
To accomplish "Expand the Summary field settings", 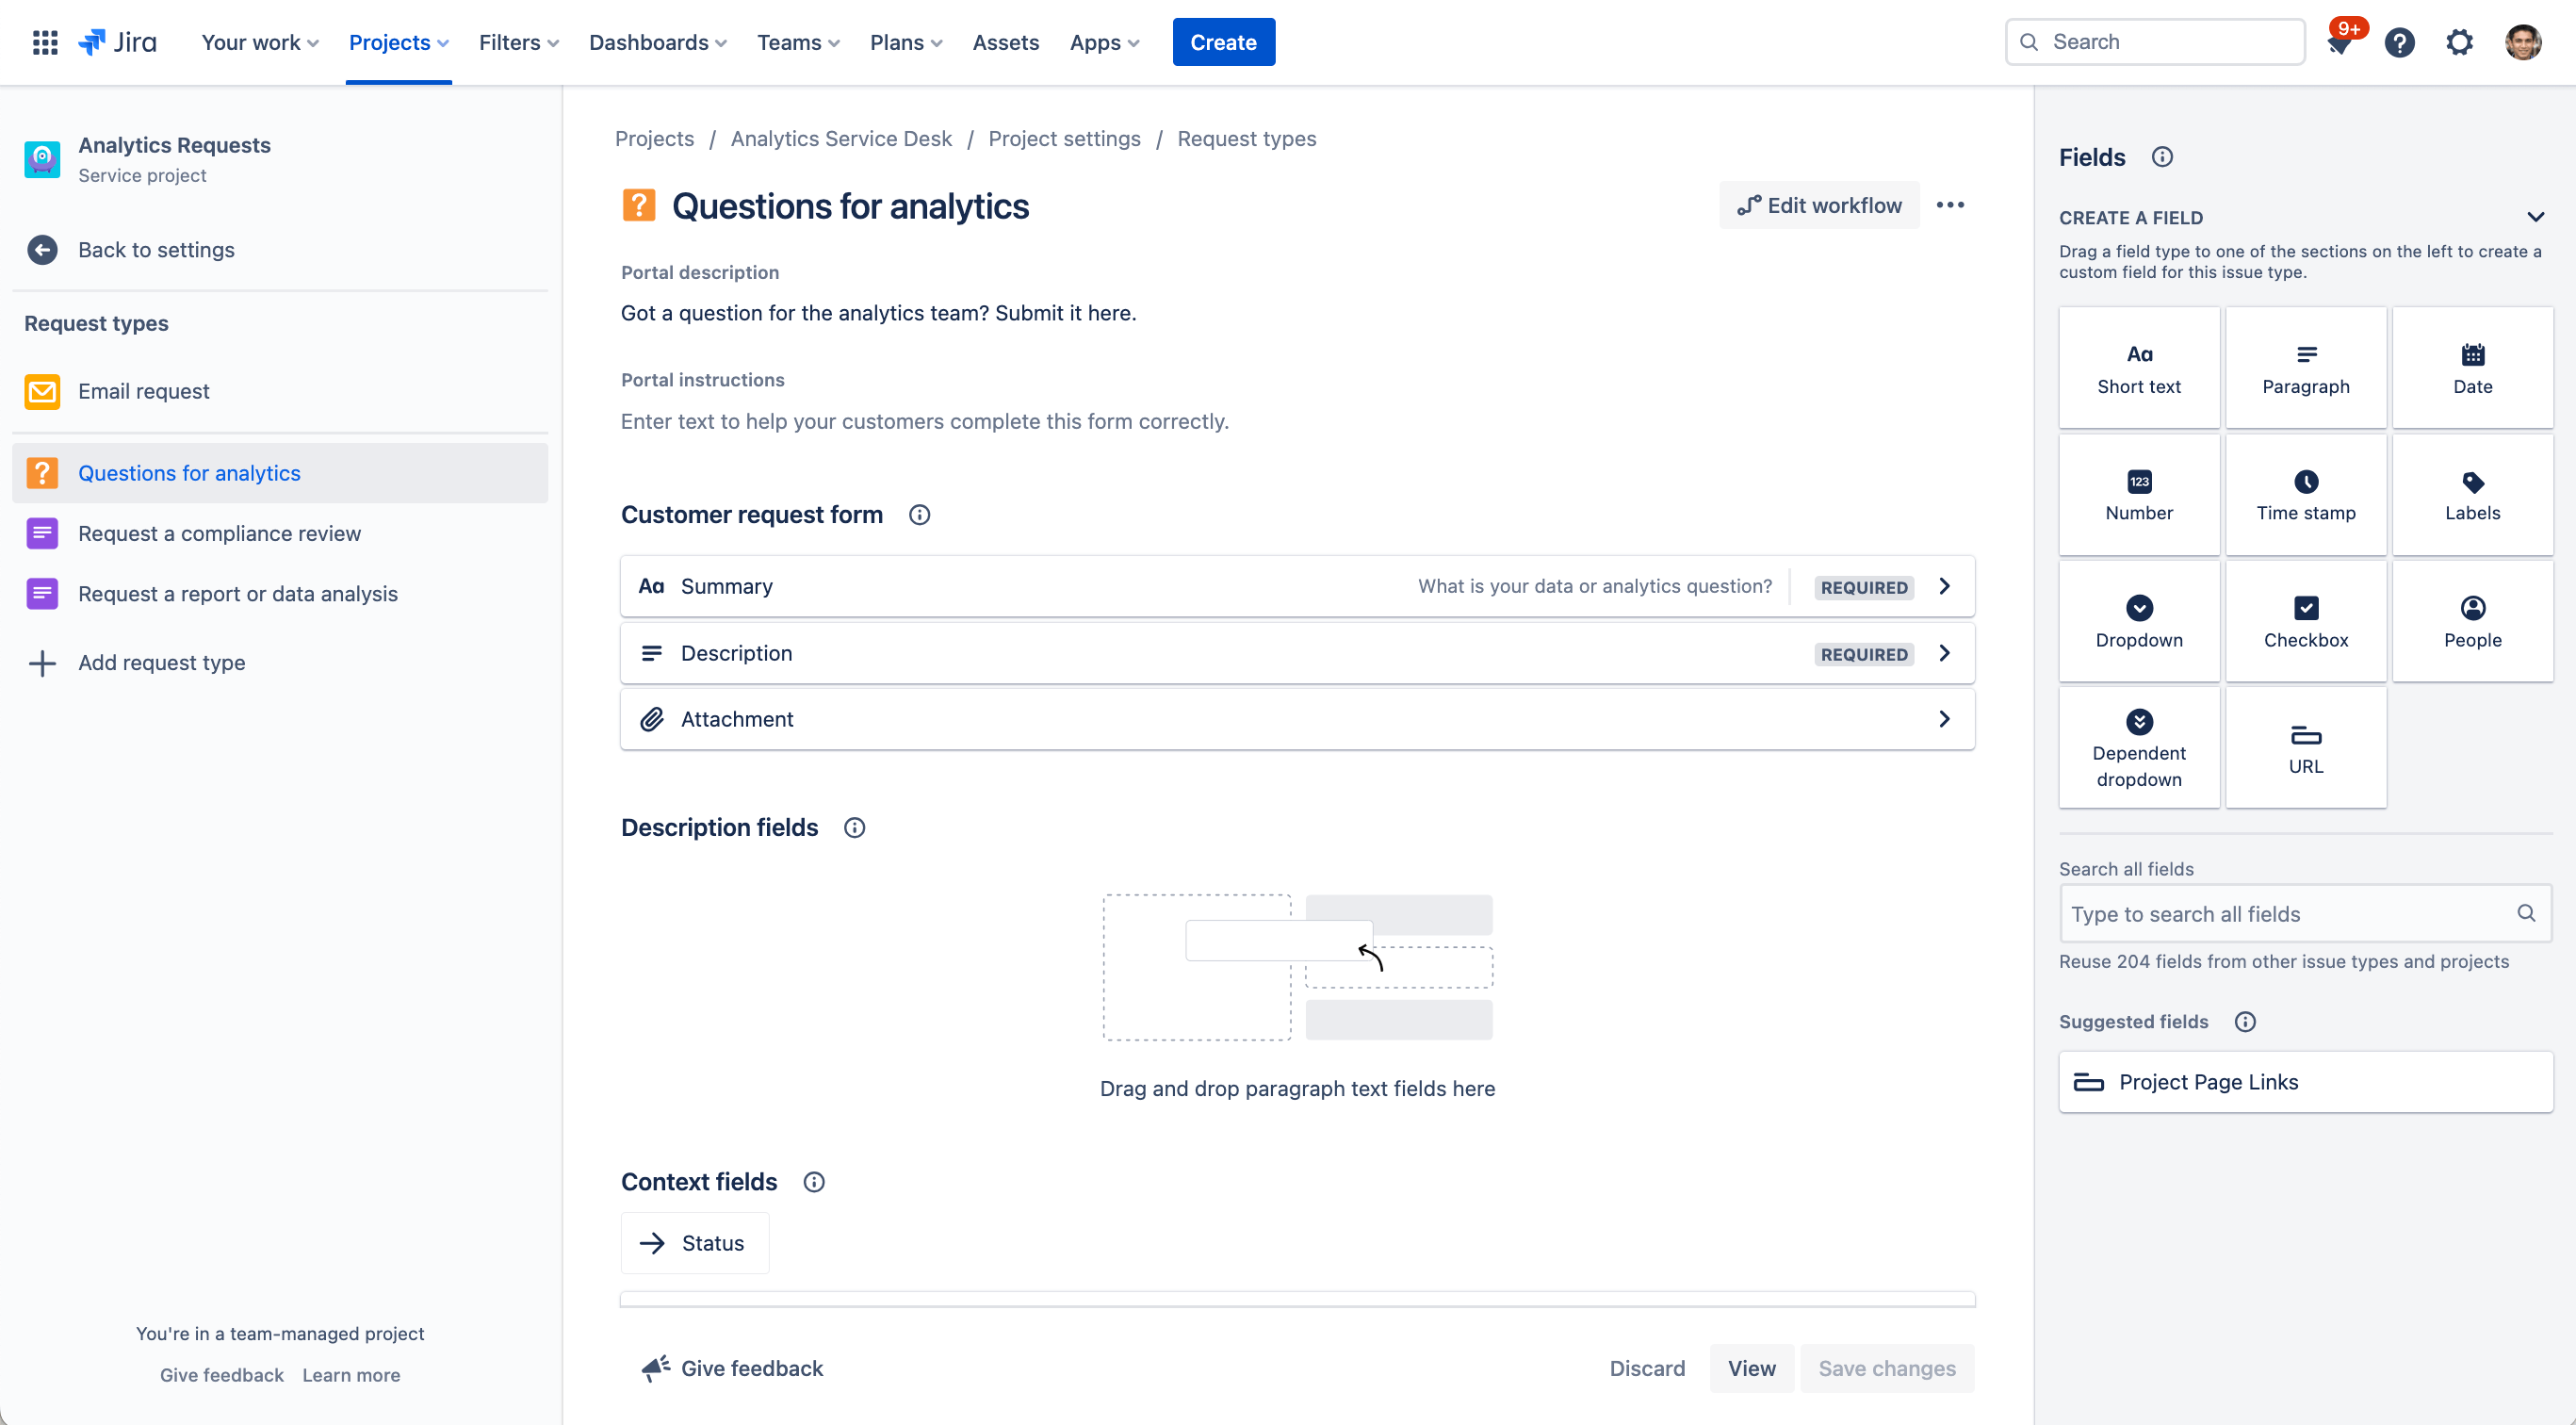I will [x=1945, y=584].
